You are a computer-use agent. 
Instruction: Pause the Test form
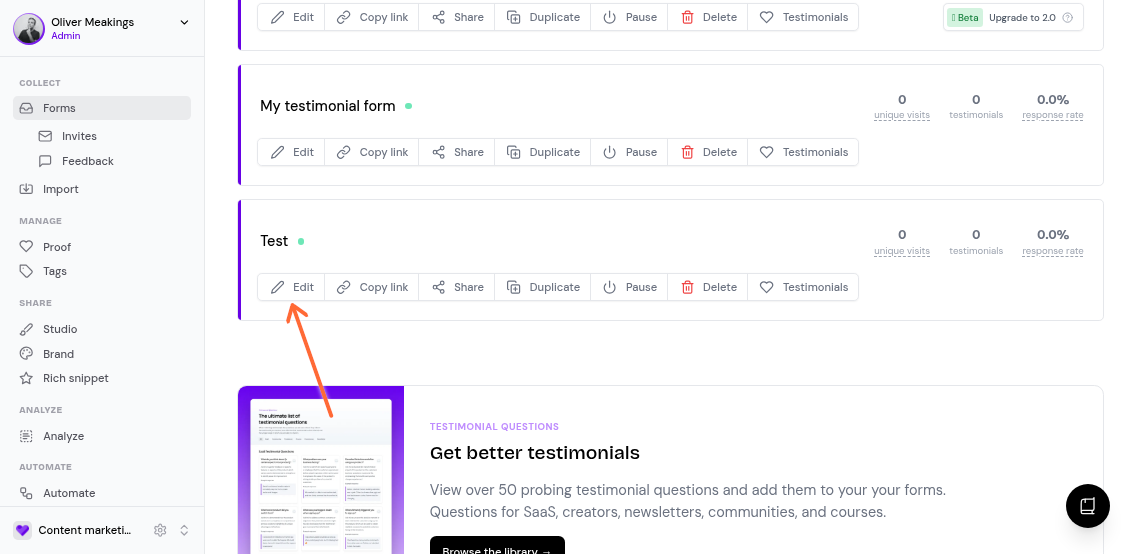630,287
